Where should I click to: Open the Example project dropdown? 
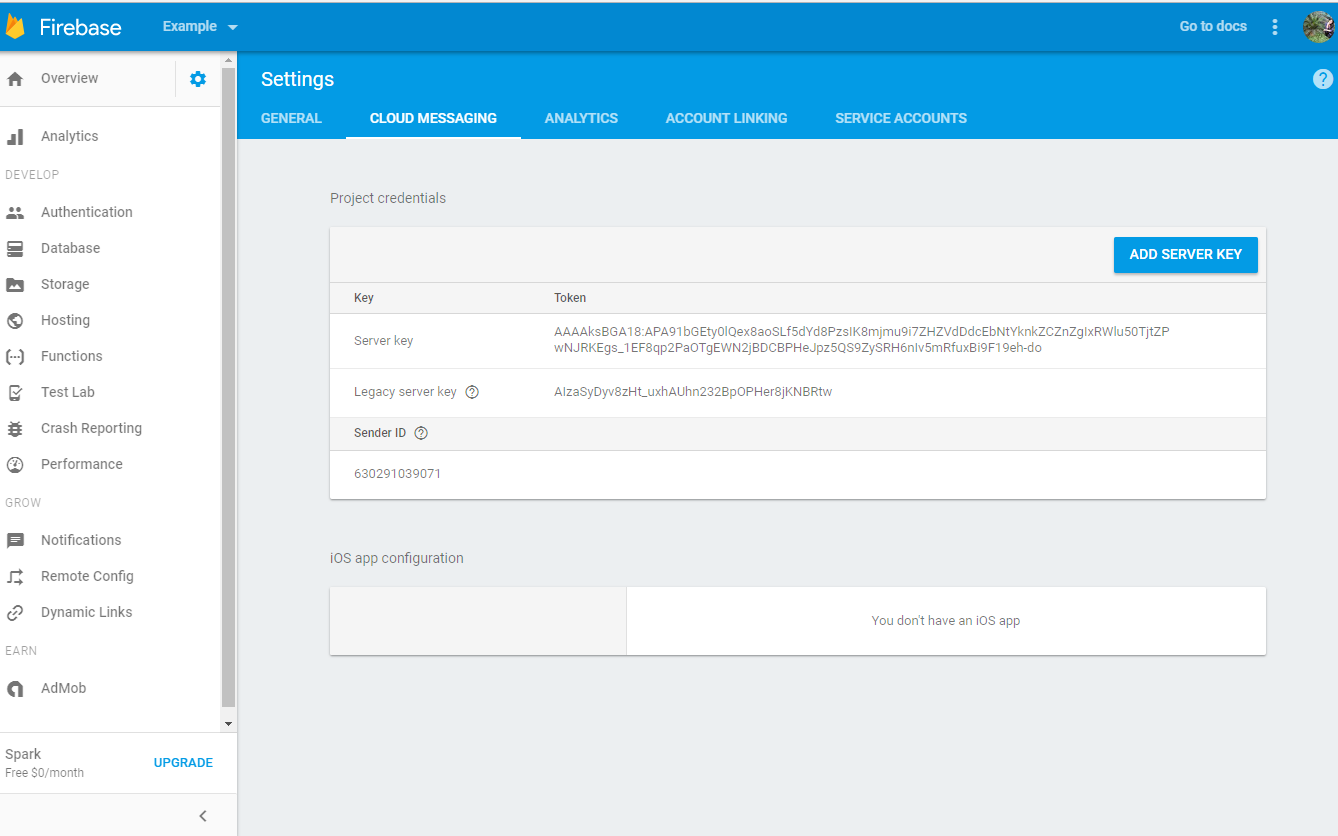[200, 27]
